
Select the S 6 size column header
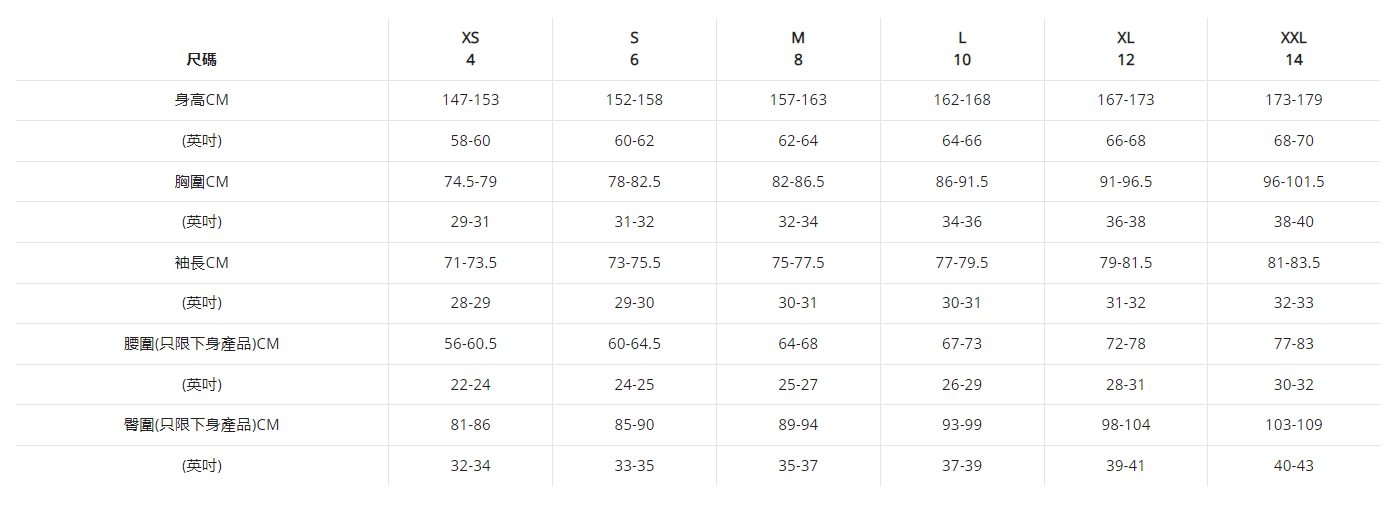(x=634, y=49)
